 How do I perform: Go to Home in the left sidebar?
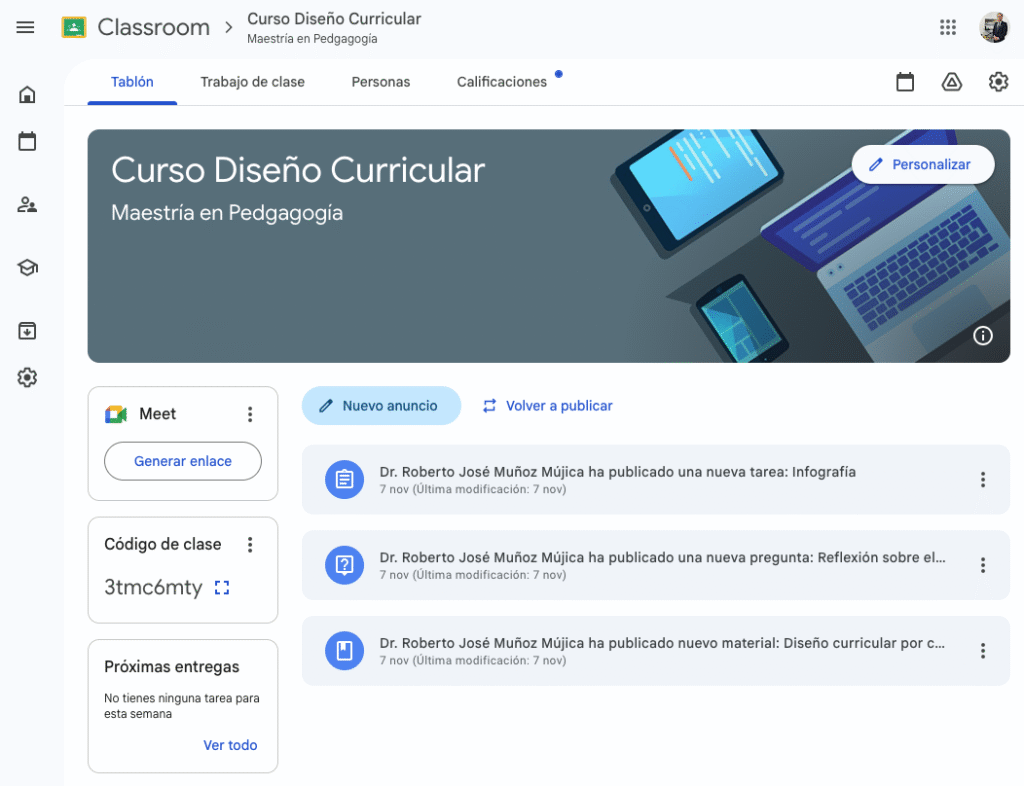[27, 95]
